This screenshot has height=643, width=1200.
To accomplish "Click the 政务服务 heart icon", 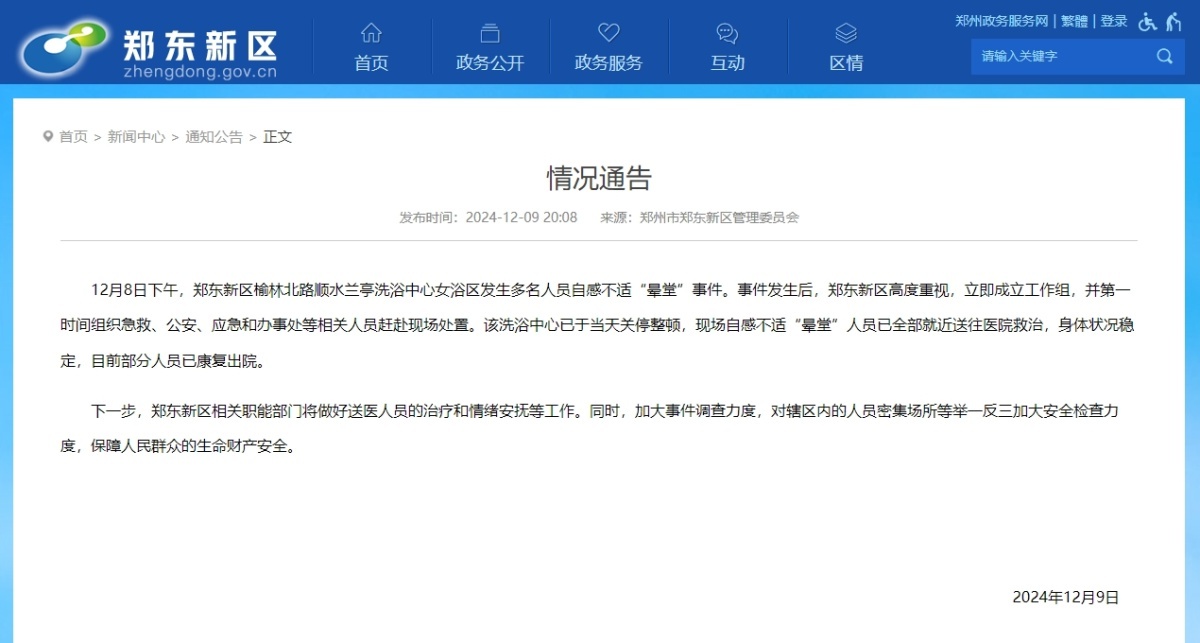I will 608,32.
